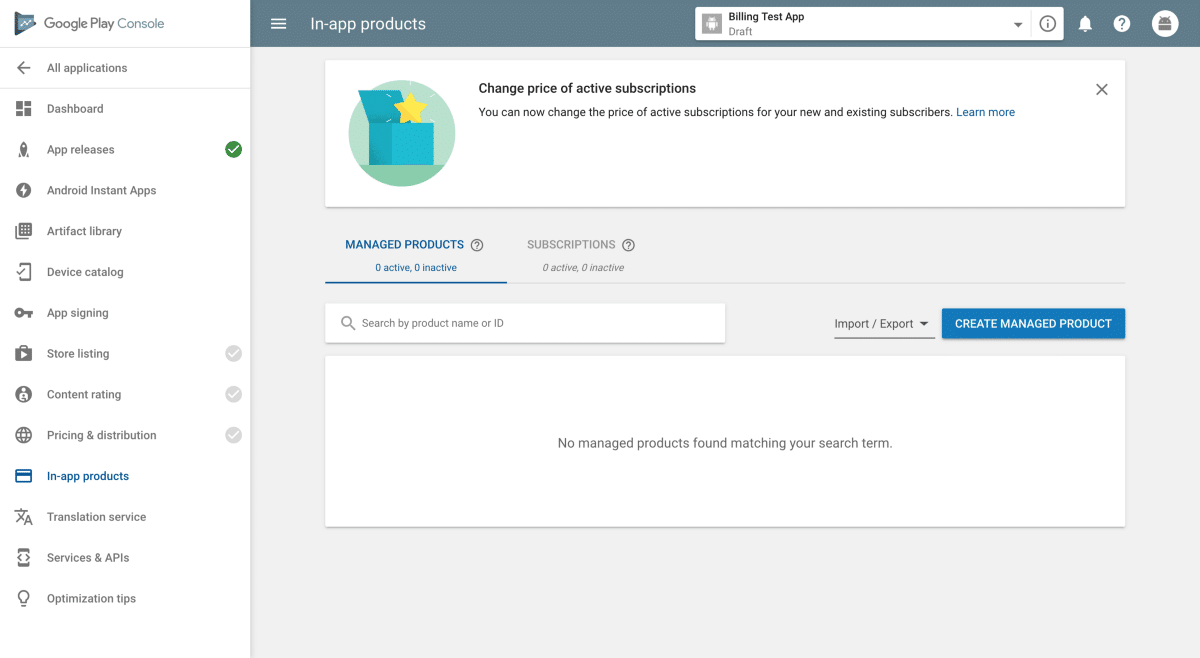Screen dimensions: 1200x658
Task: Click the Store listing play icon
Action: tap(24, 354)
